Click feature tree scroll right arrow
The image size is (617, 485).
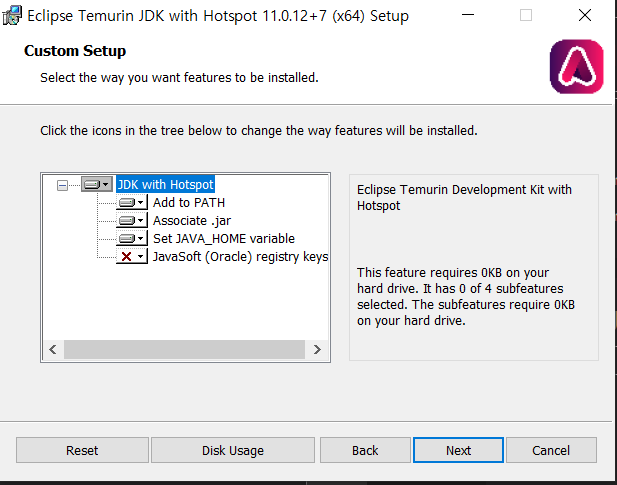tap(317, 349)
